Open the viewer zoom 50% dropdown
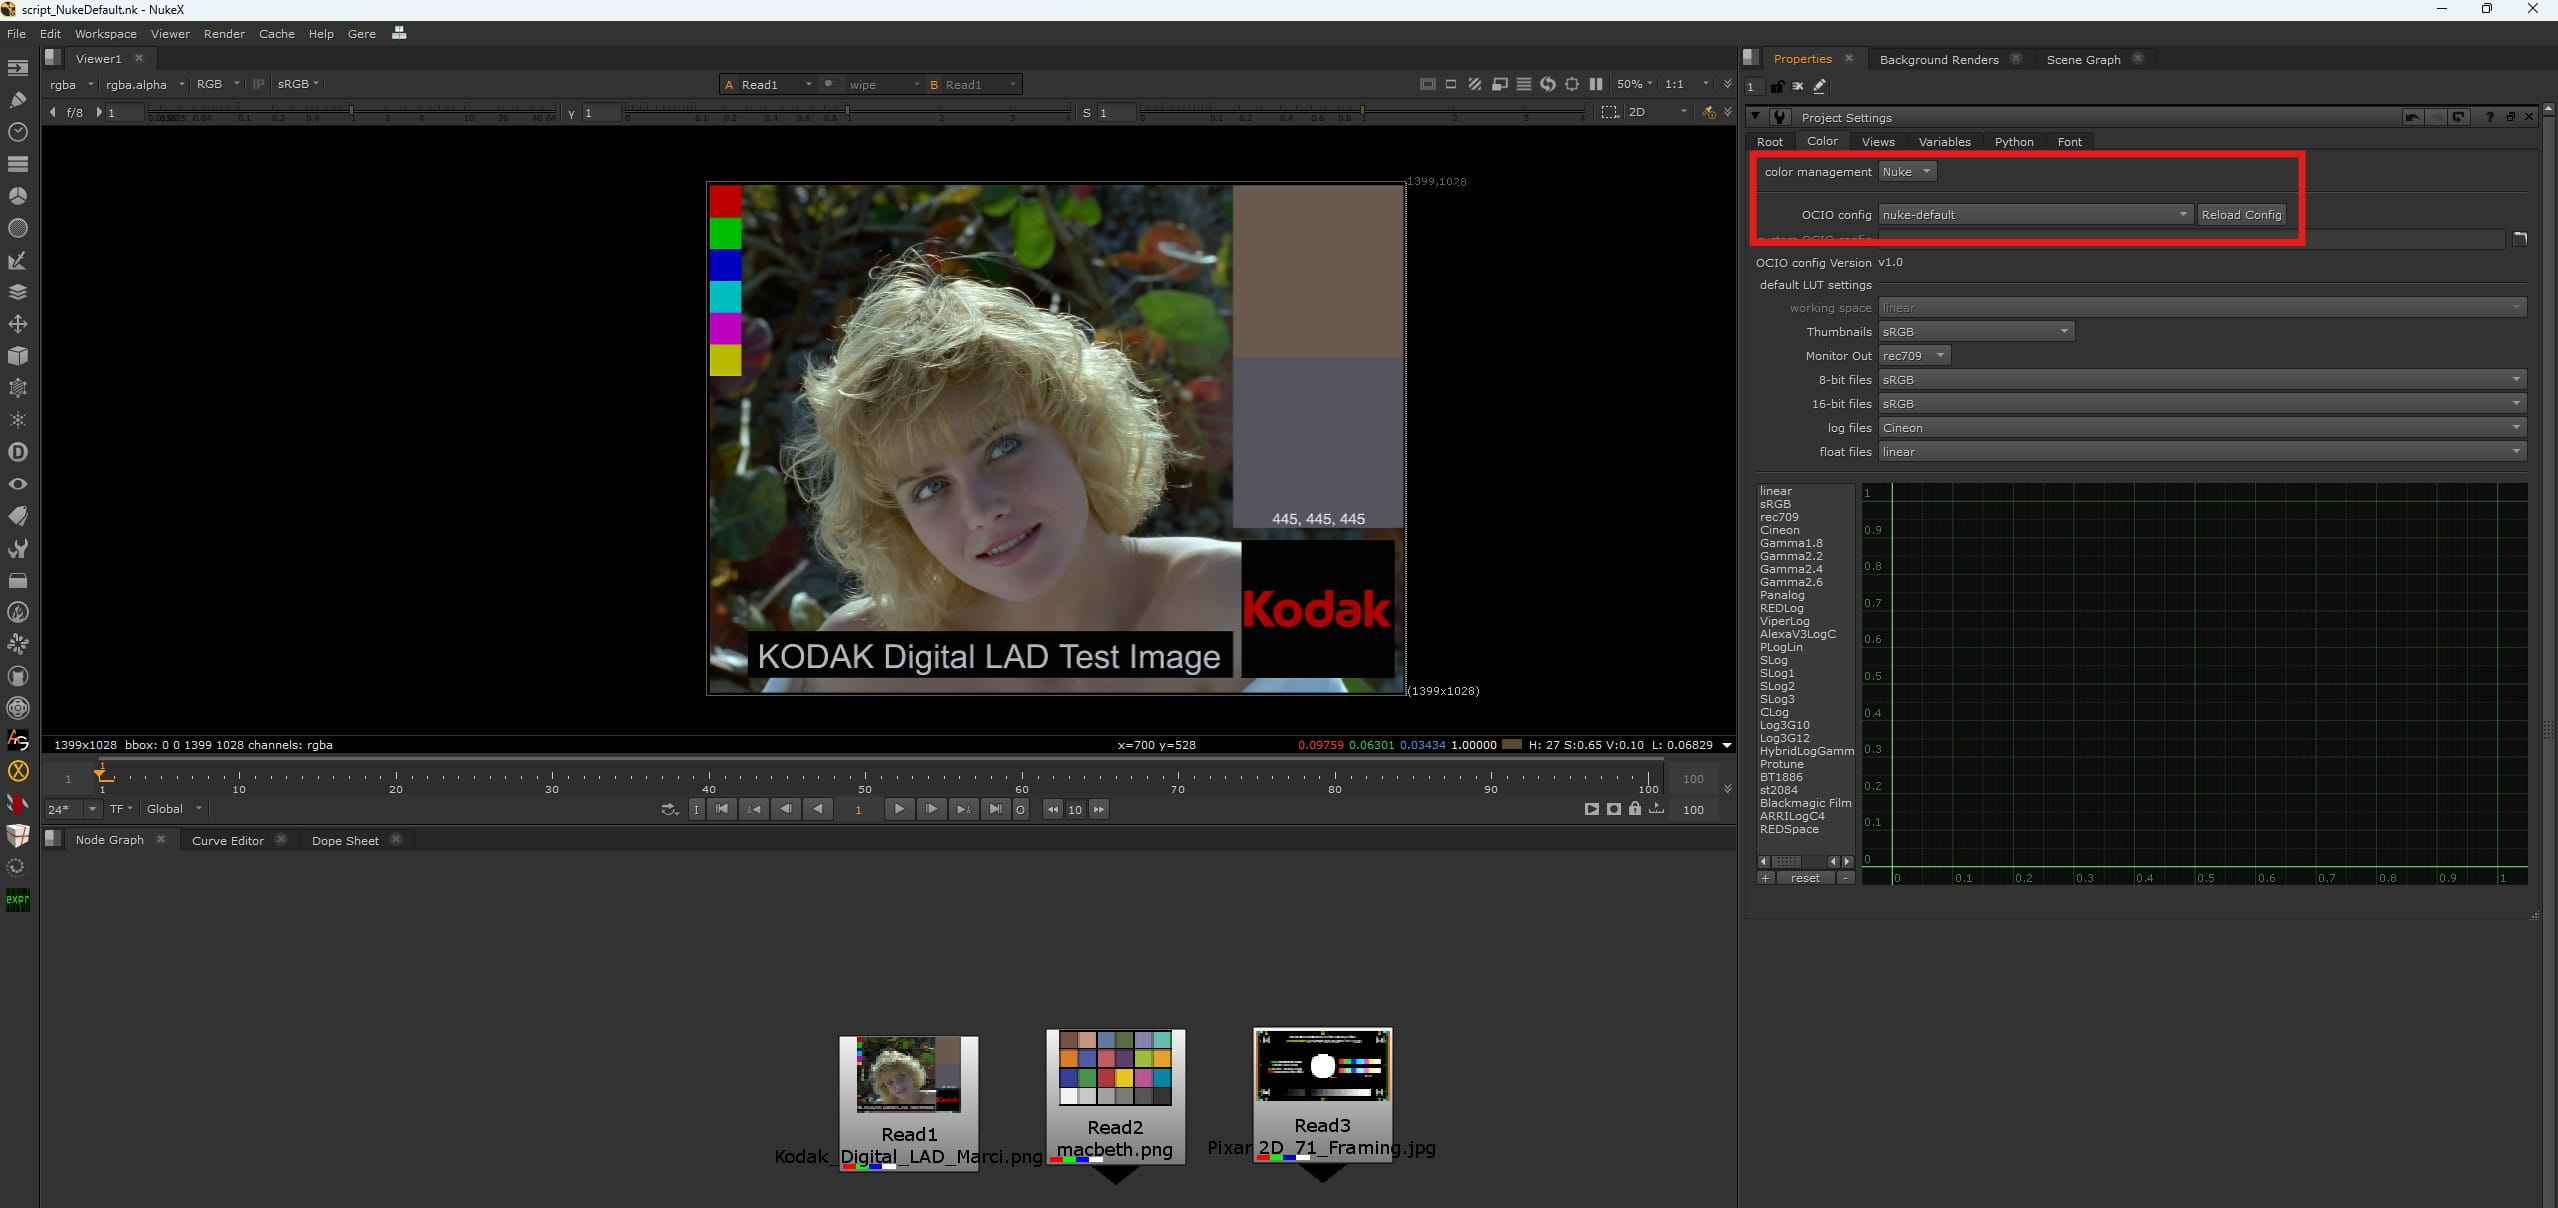 (x=1634, y=84)
